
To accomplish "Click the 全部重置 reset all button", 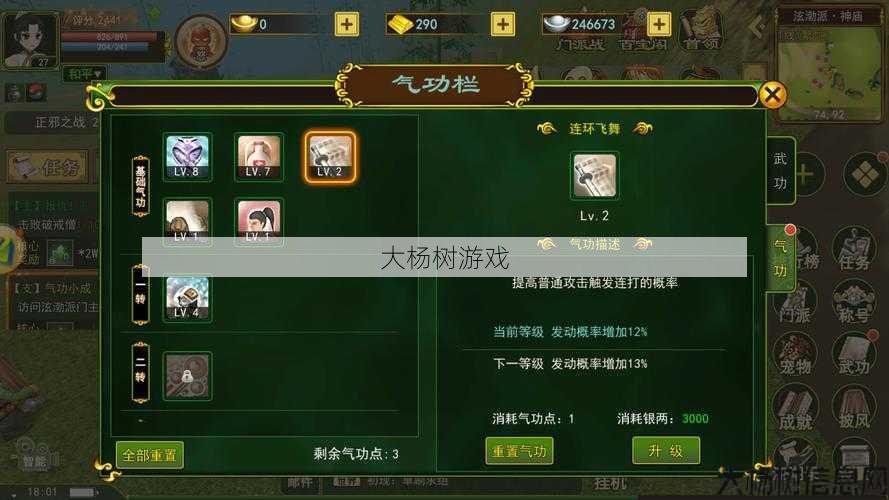I will click(x=150, y=455).
